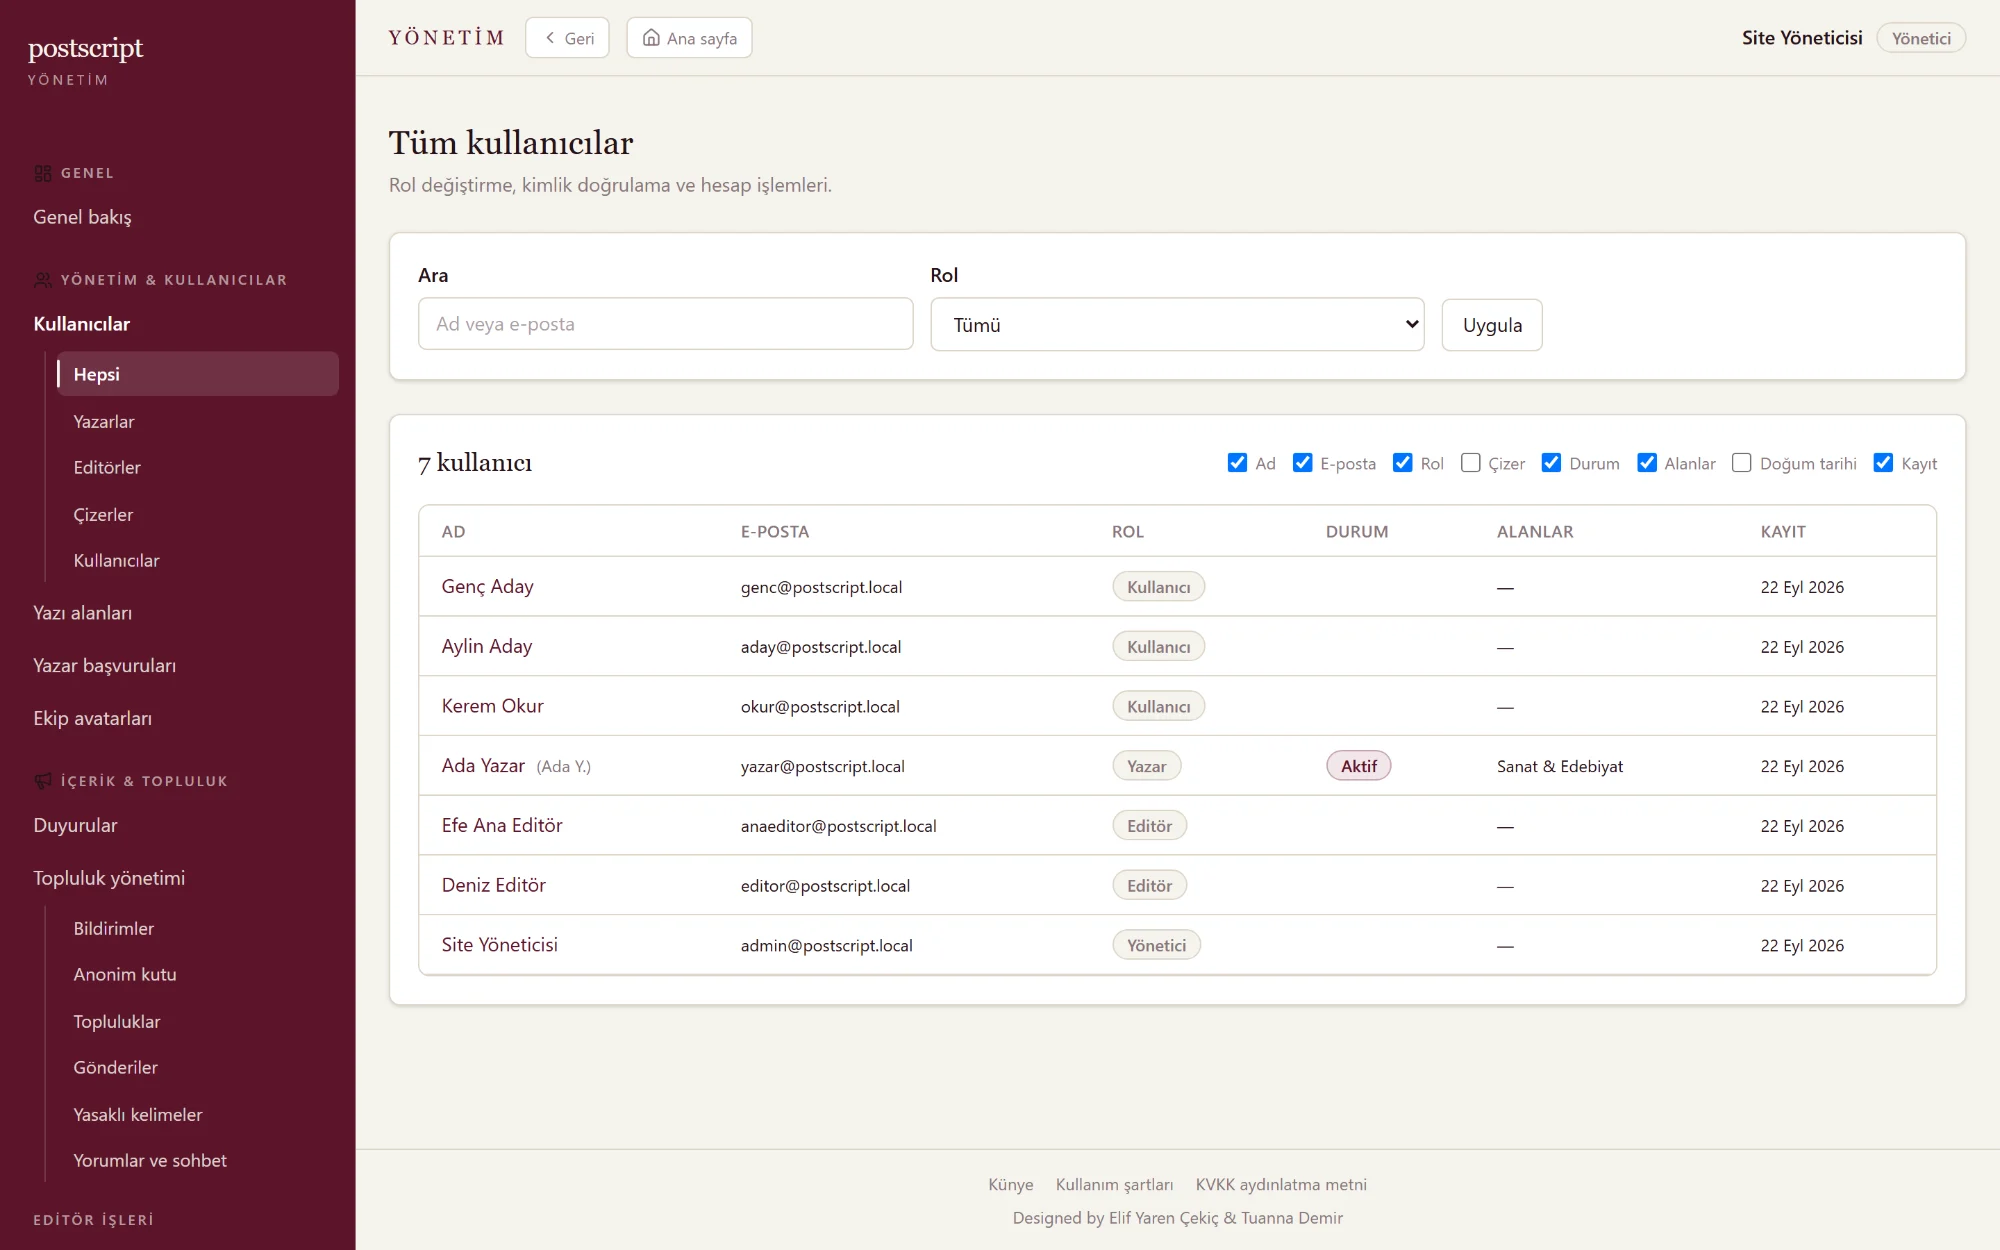Open Kullanım şartları footer link

pos(1114,1185)
